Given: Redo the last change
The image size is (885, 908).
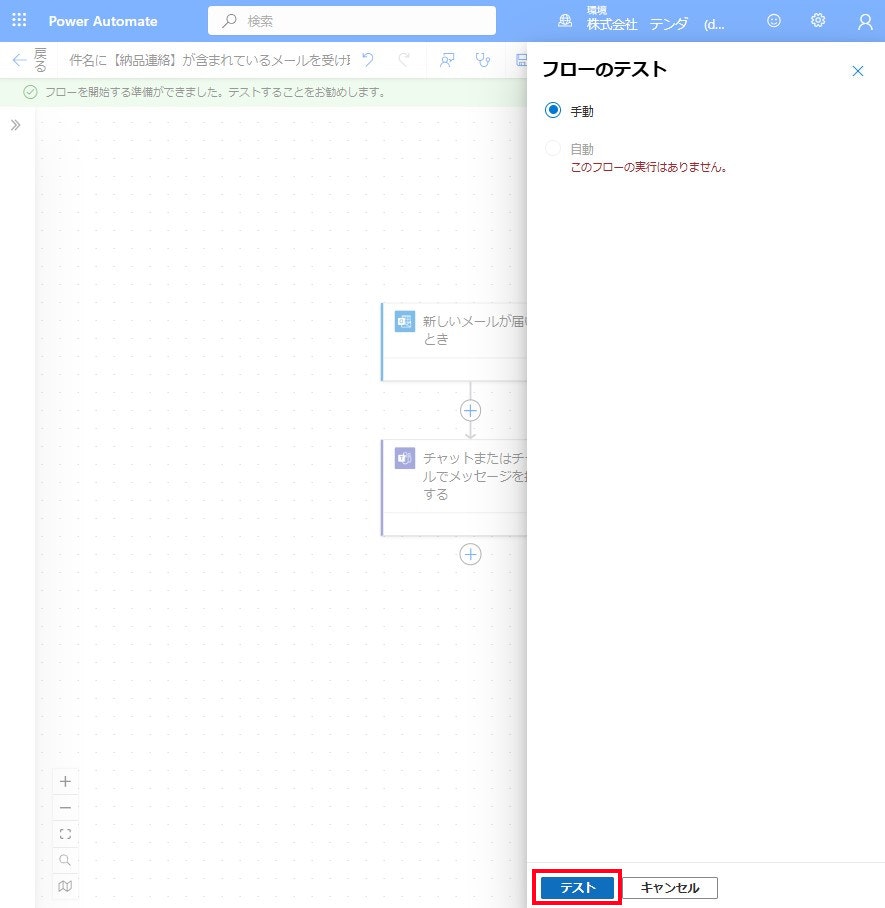Looking at the screenshot, I should coord(404,59).
